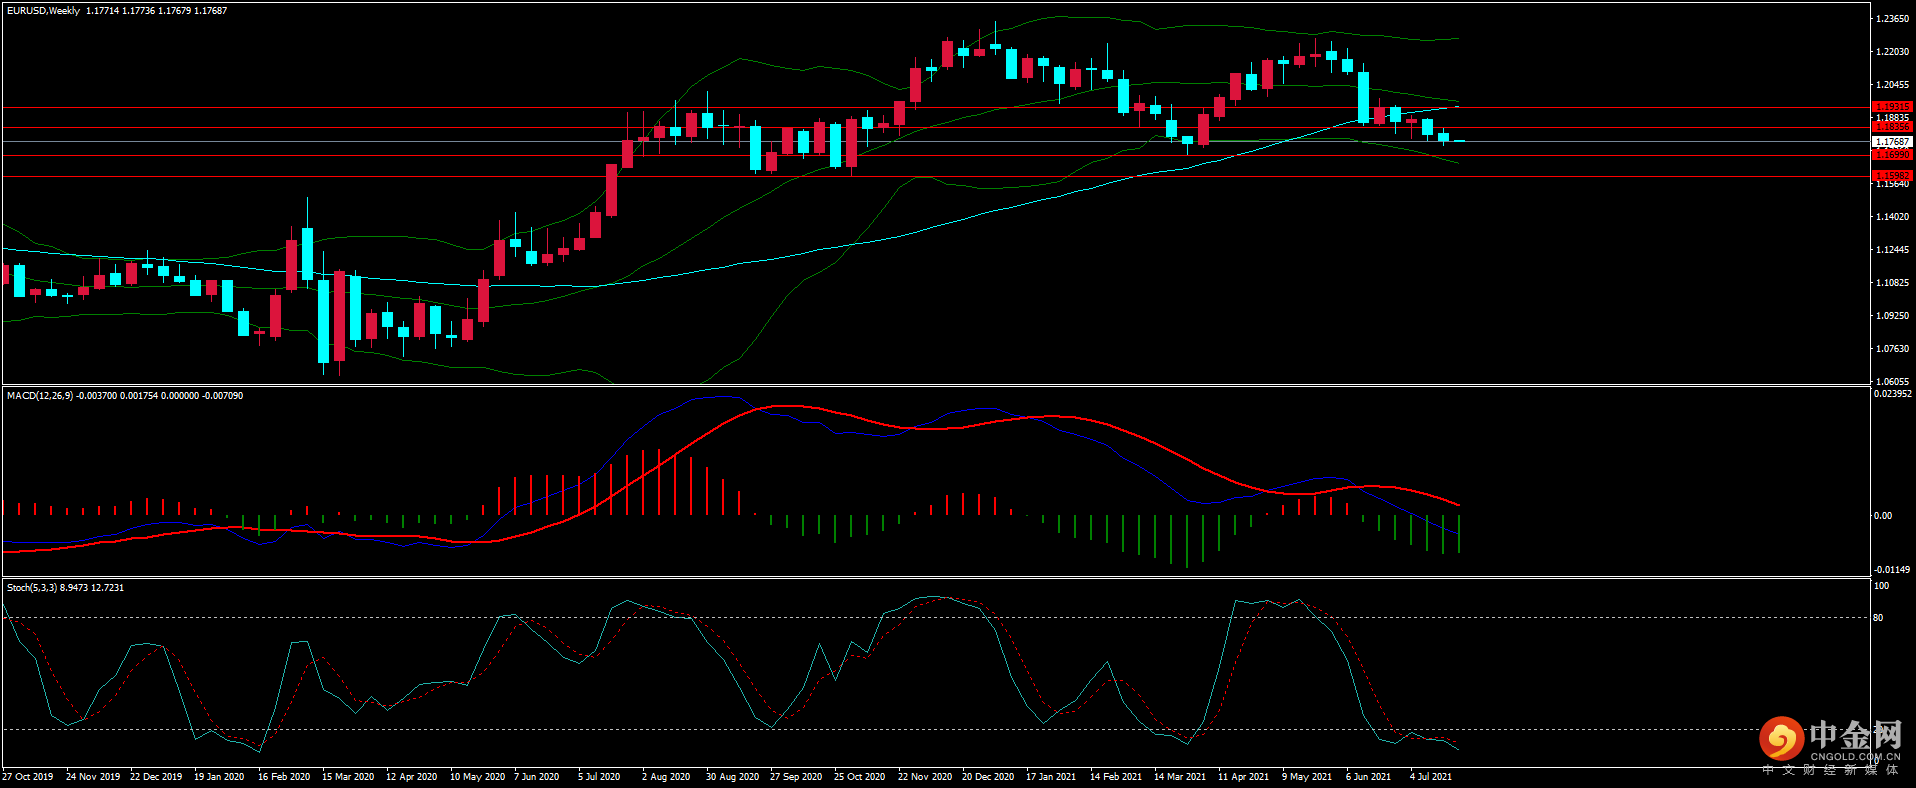Click the 30 Aug 2020 date label
1916x788 pixels.
click(x=733, y=777)
